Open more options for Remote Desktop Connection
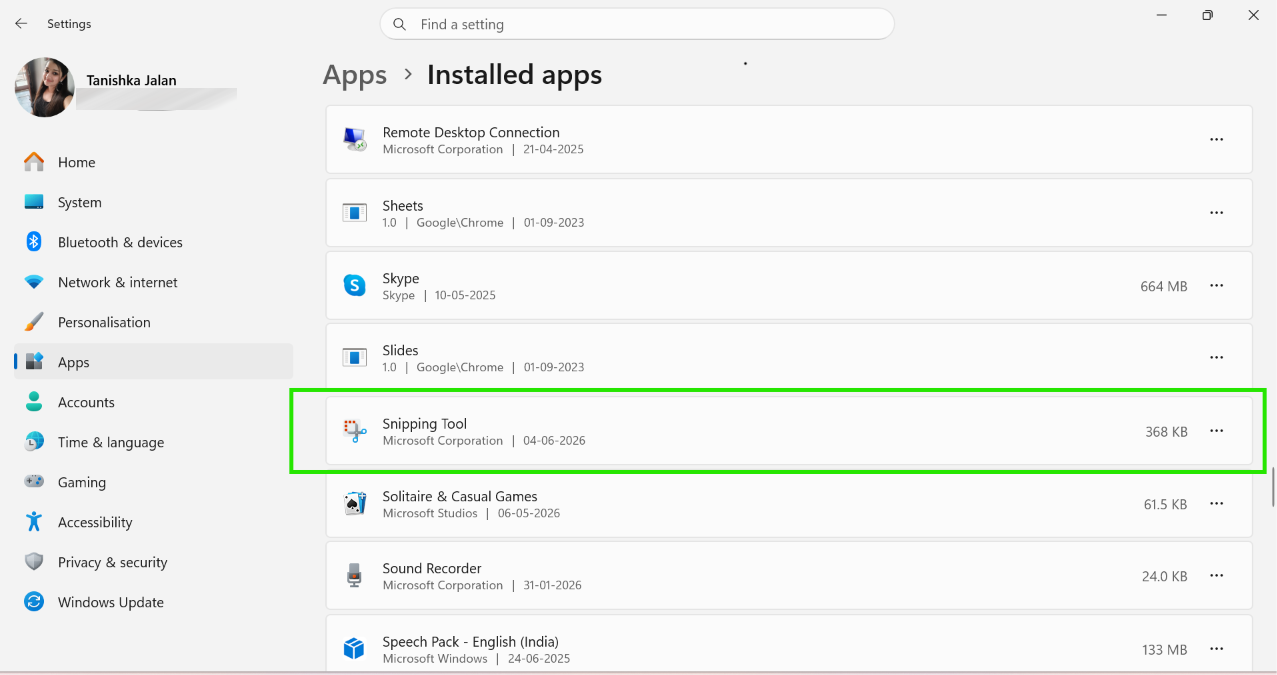This screenshot has height=675, width=1277. click(1216, 140)
